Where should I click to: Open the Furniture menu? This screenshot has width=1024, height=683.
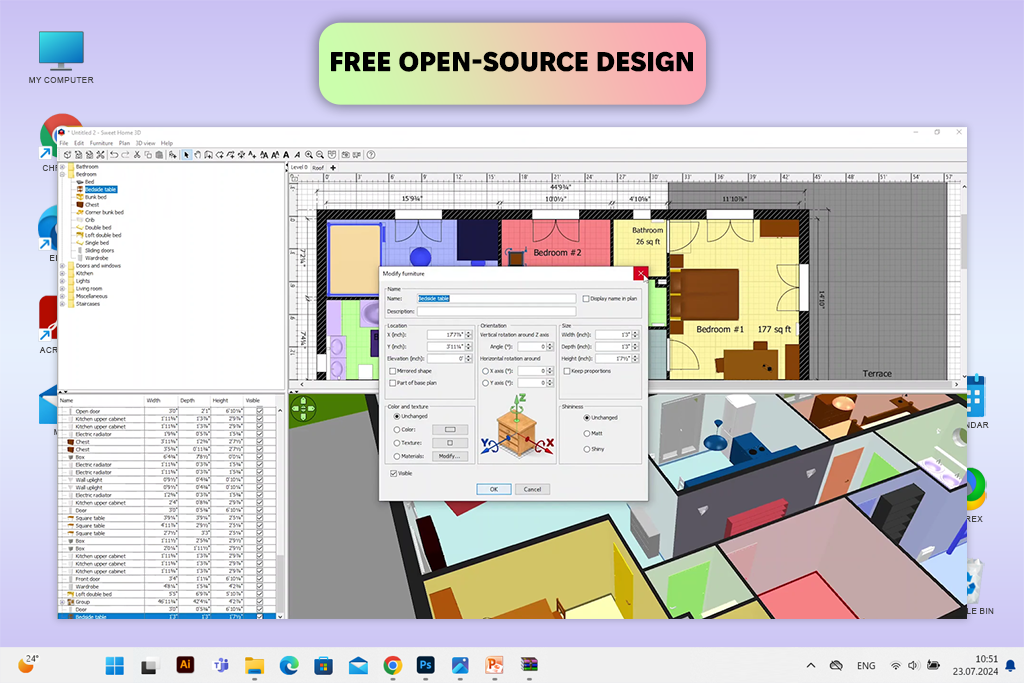[x=101, y=143]
